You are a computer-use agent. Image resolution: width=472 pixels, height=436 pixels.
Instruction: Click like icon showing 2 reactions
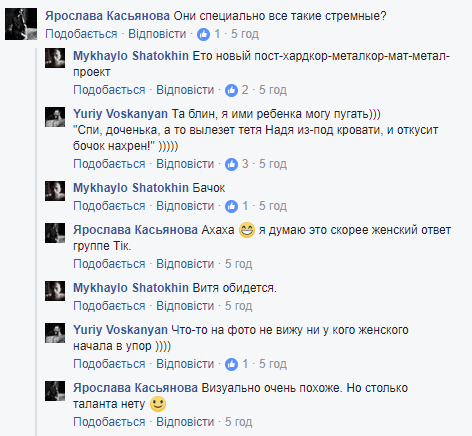[x=231, y=90]
